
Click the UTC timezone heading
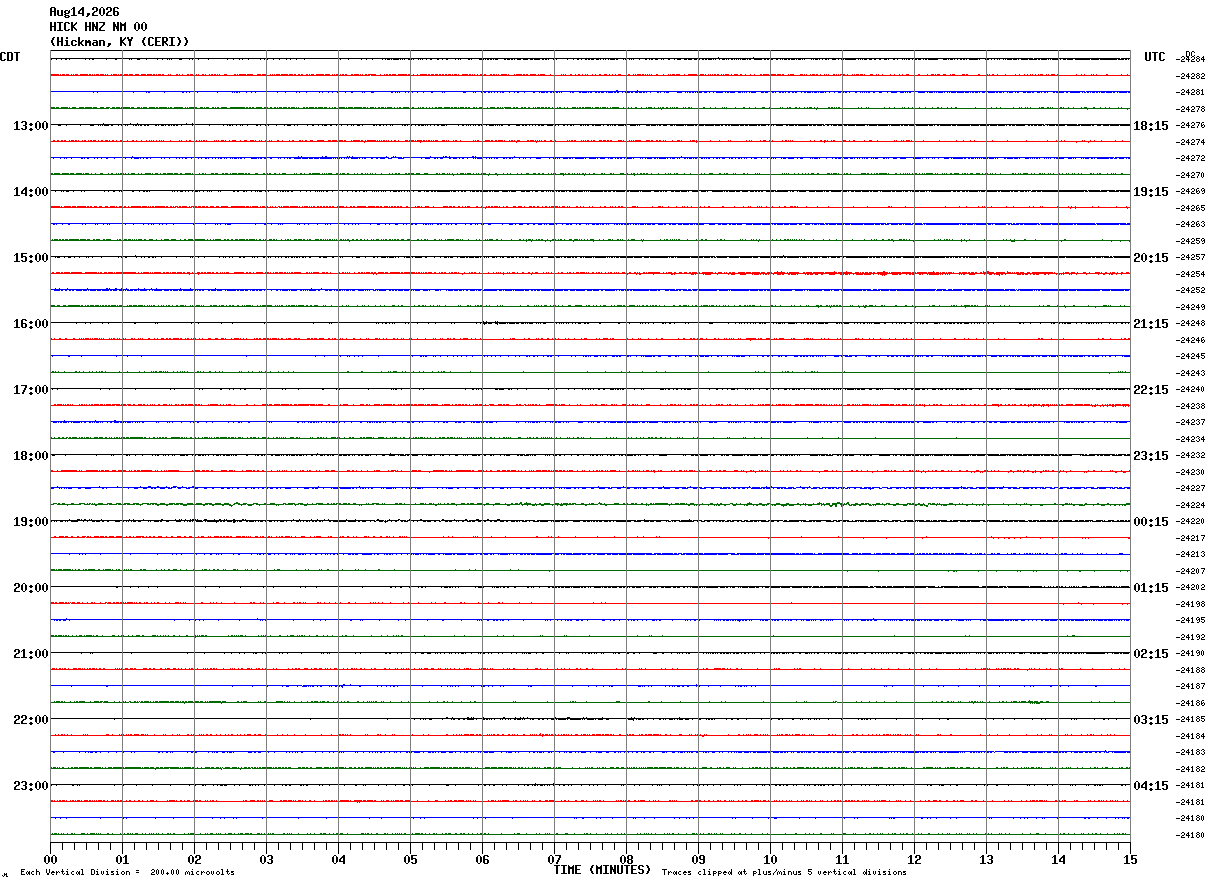pos(1155,57)
